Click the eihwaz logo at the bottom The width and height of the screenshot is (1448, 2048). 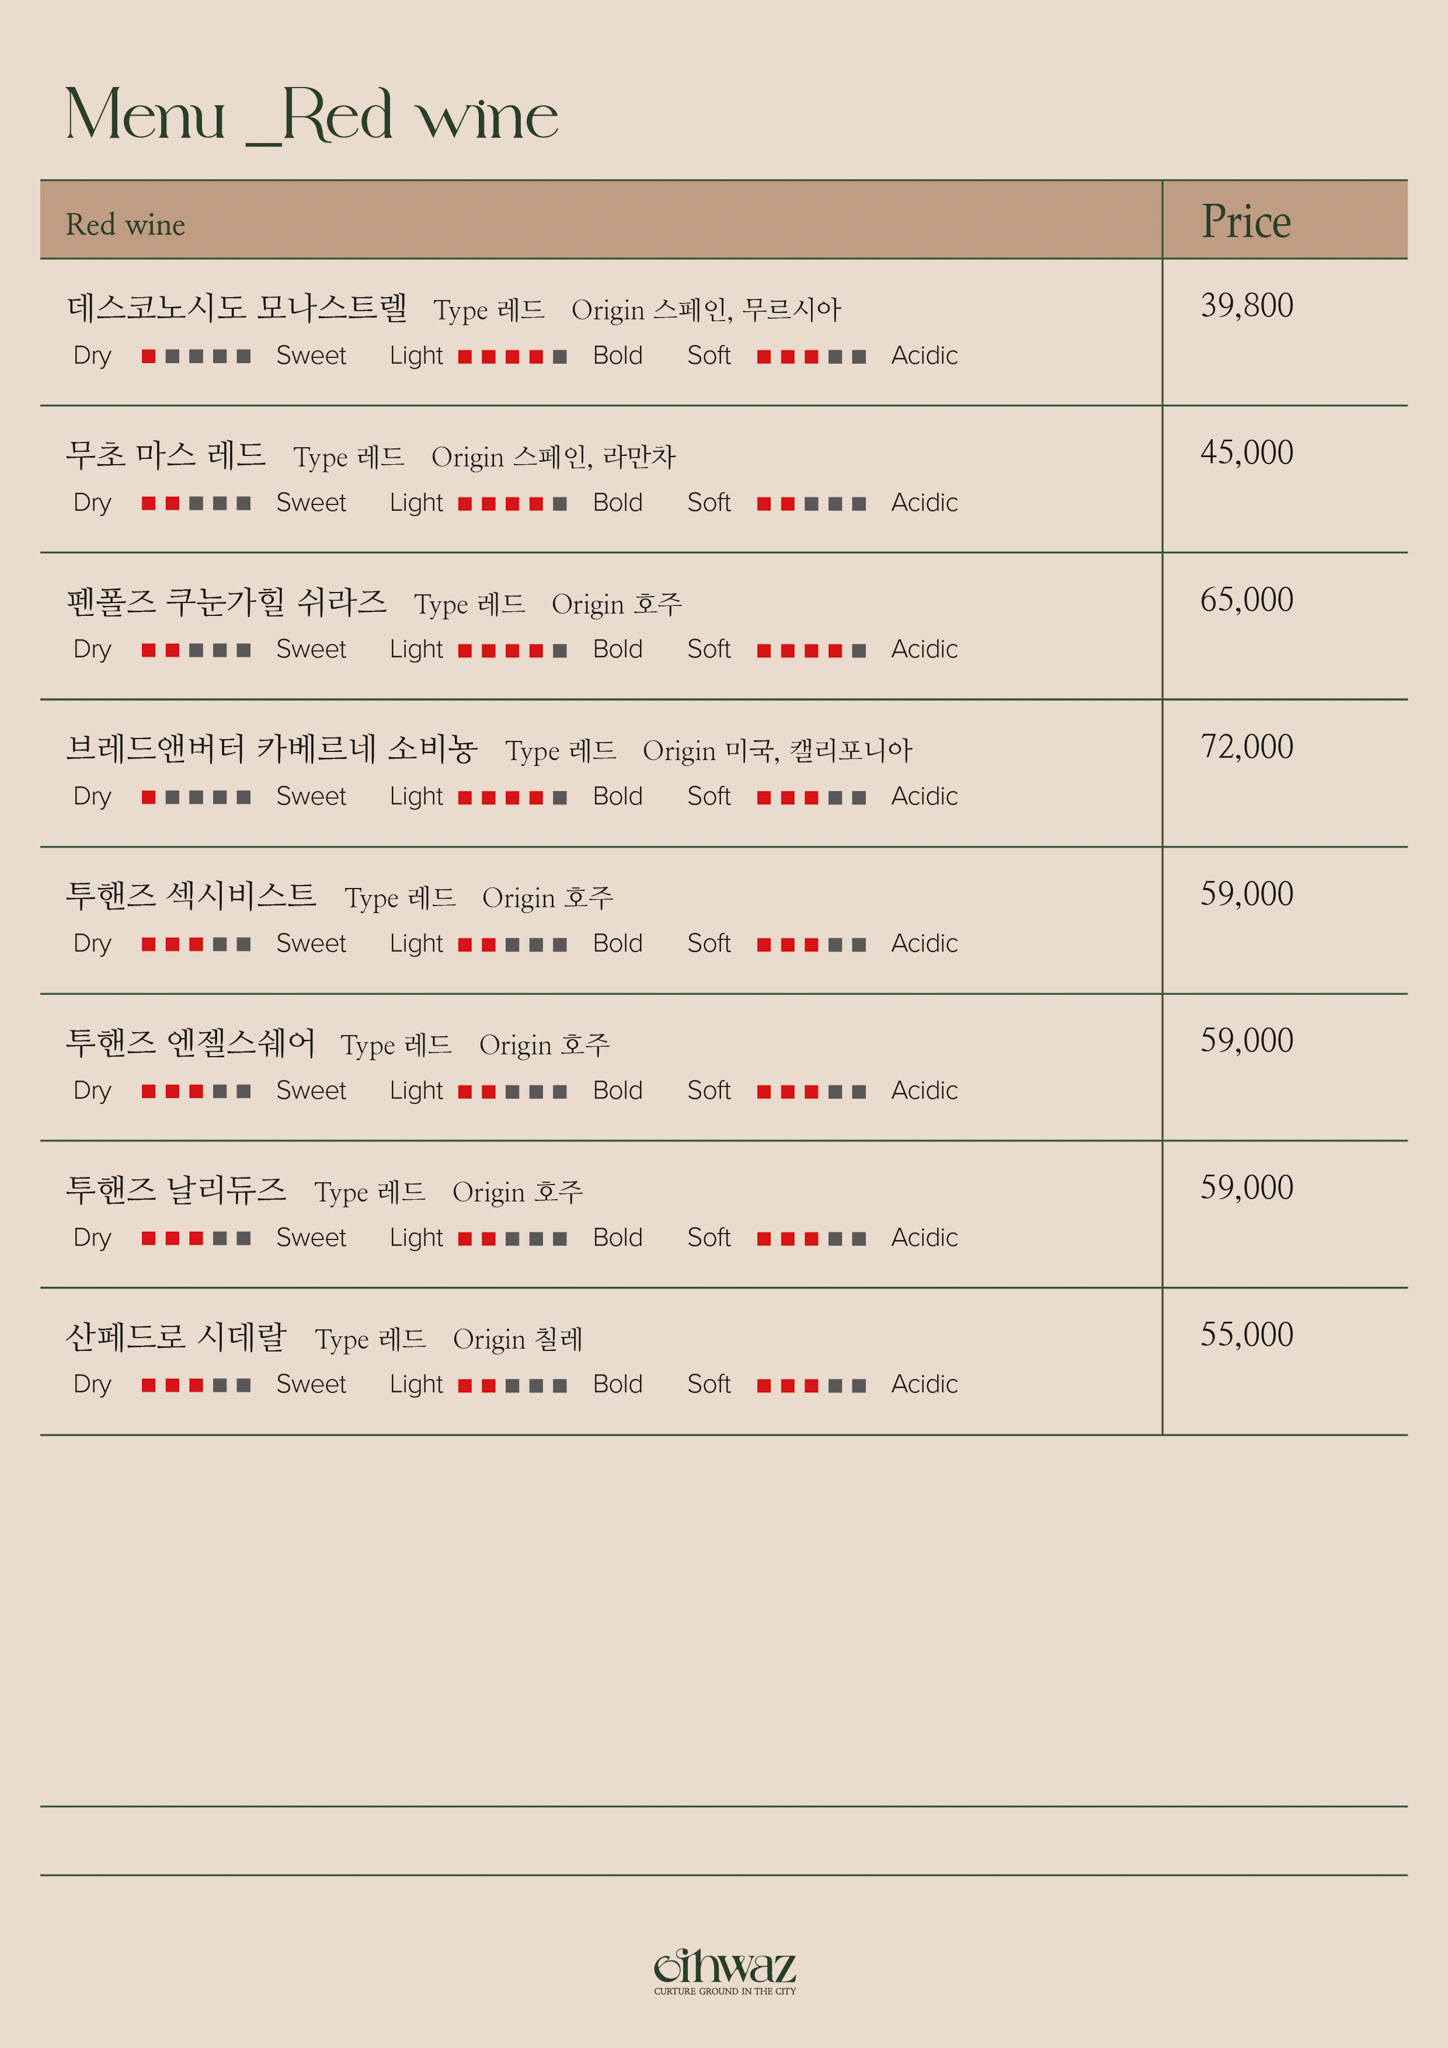724,1969
